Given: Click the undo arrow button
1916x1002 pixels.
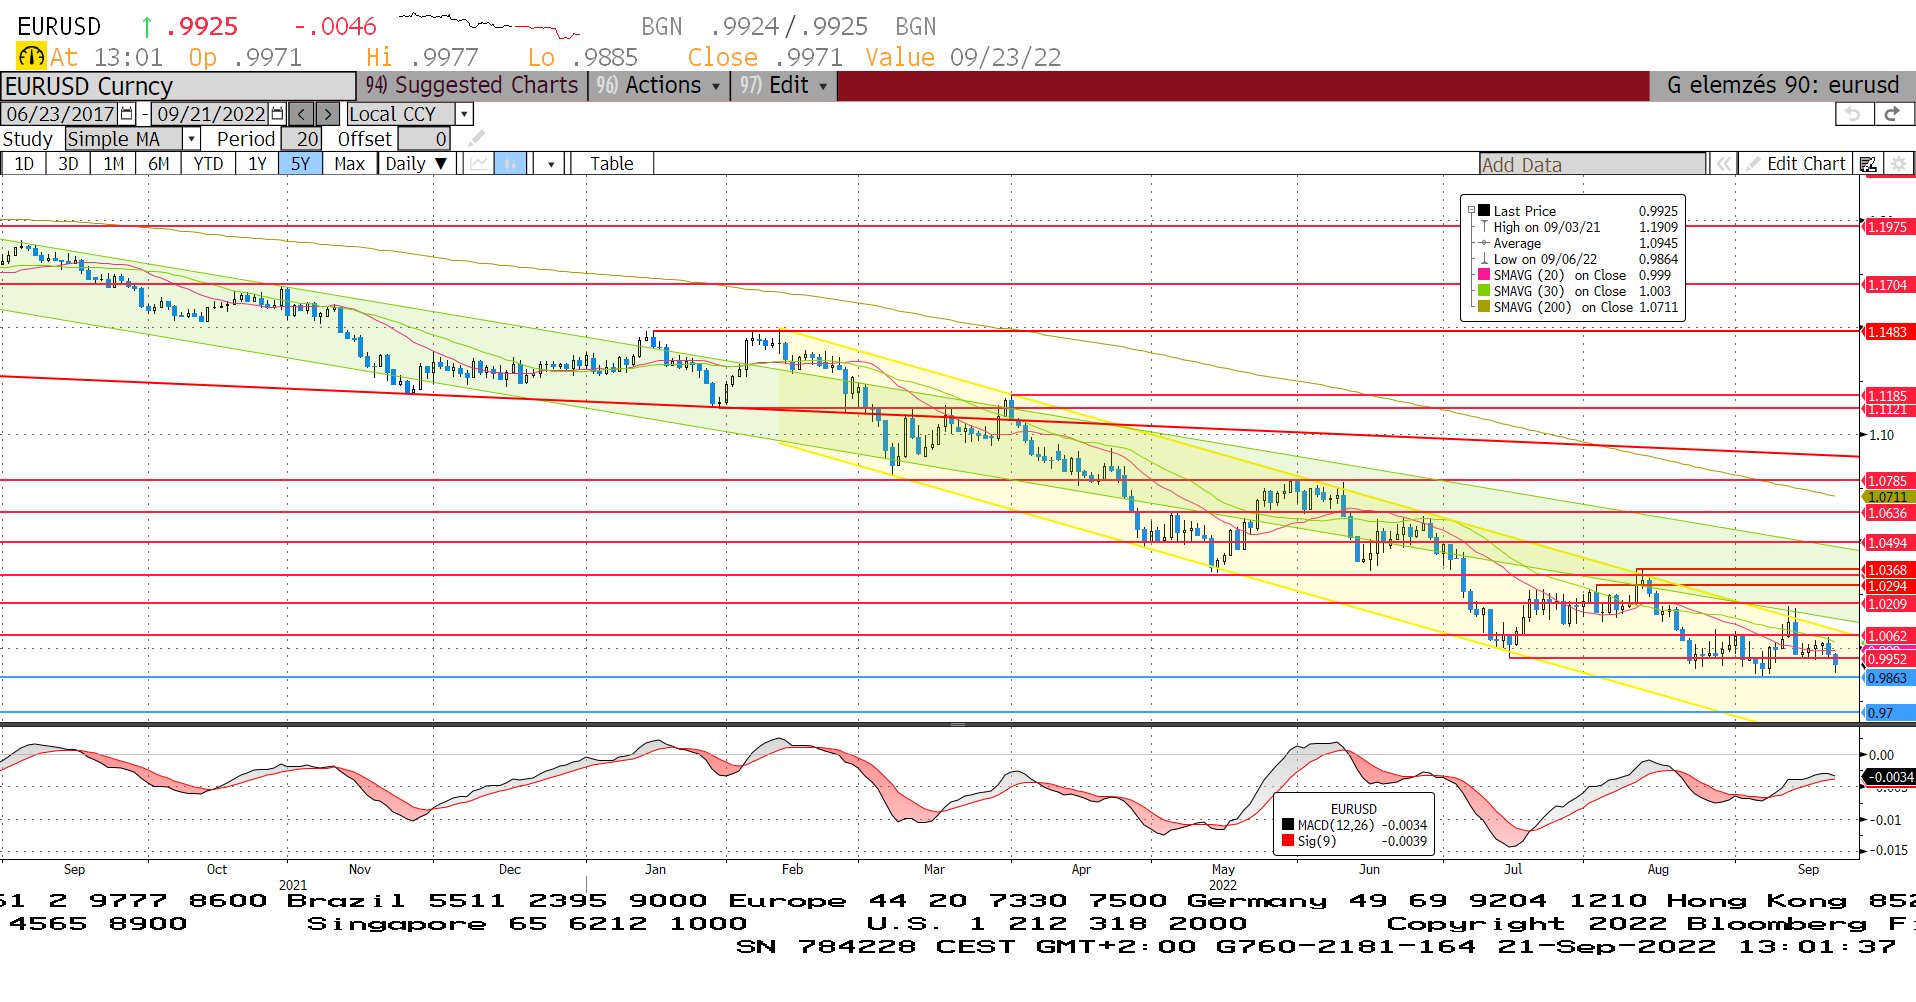Looking at the screenshot, I should coord(1853,114).
